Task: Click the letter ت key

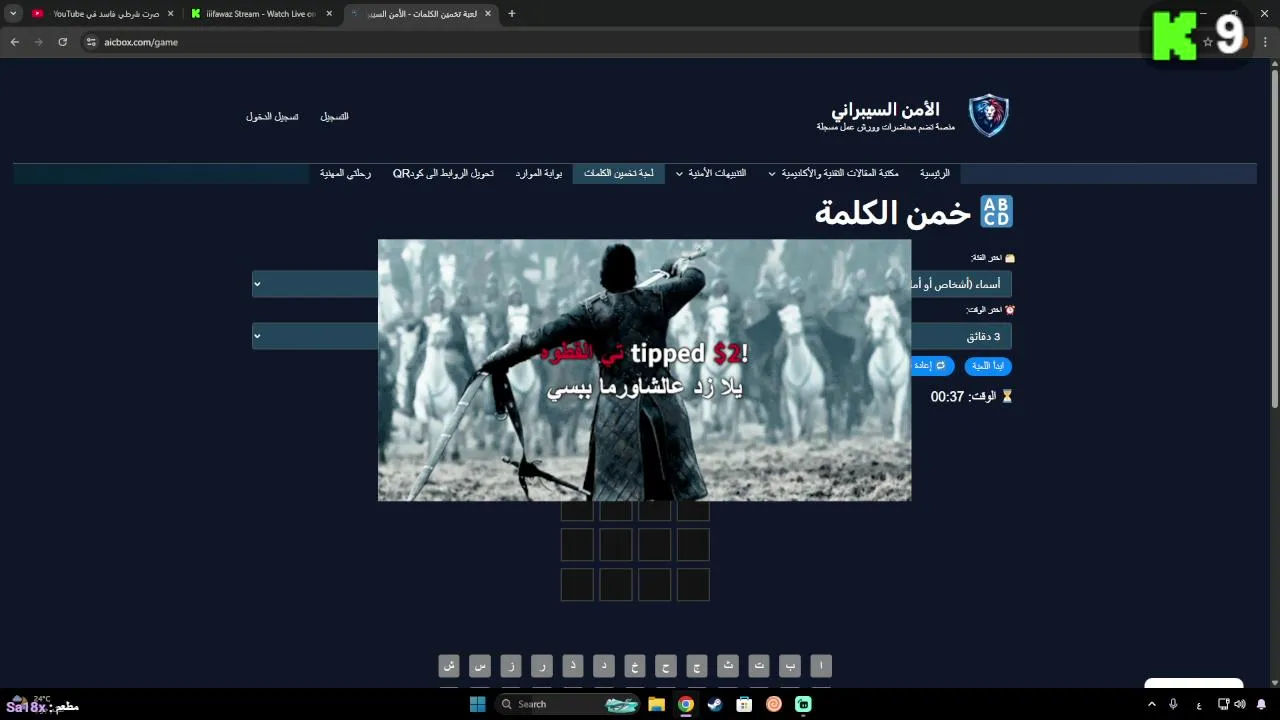Action: pyautogui.click(x=759, y=666)
